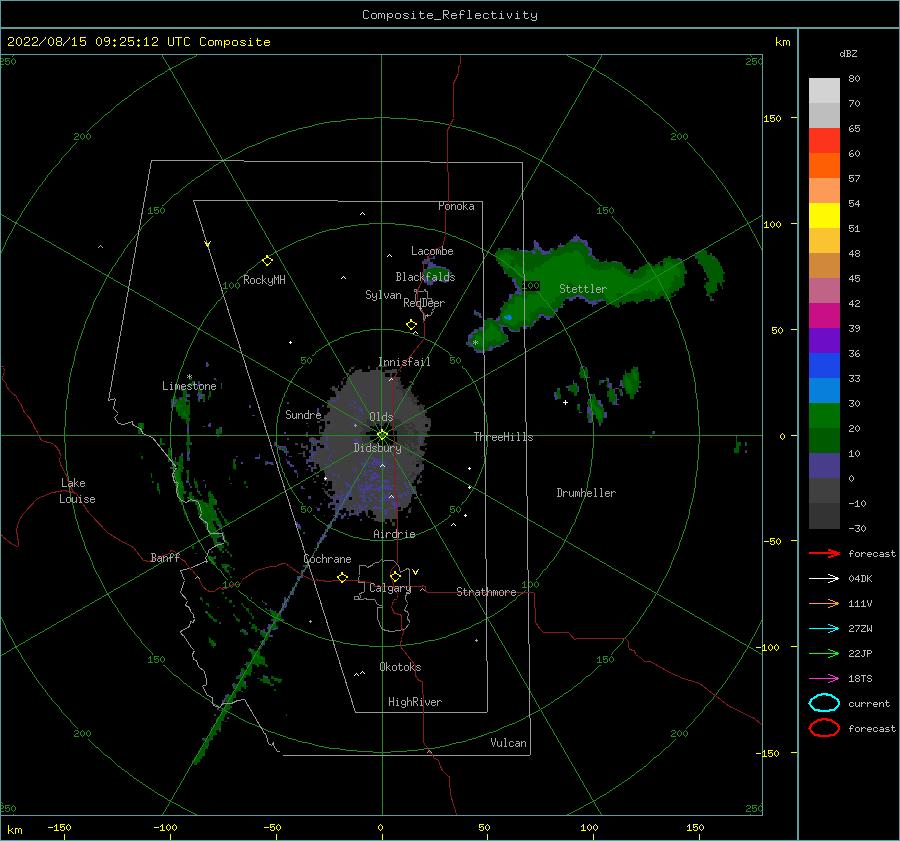
Task: Select the orange 111V arrow icon
Action: tap(824, 603)
